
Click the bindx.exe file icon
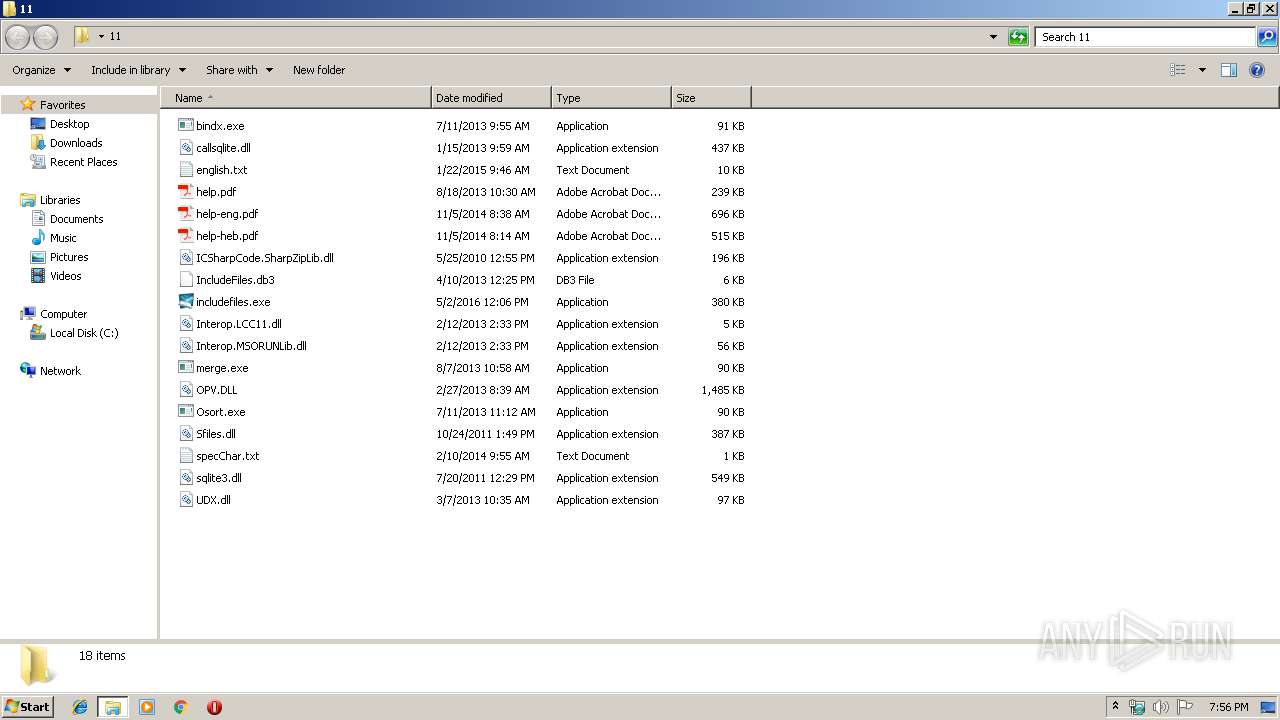pos(185,126)
